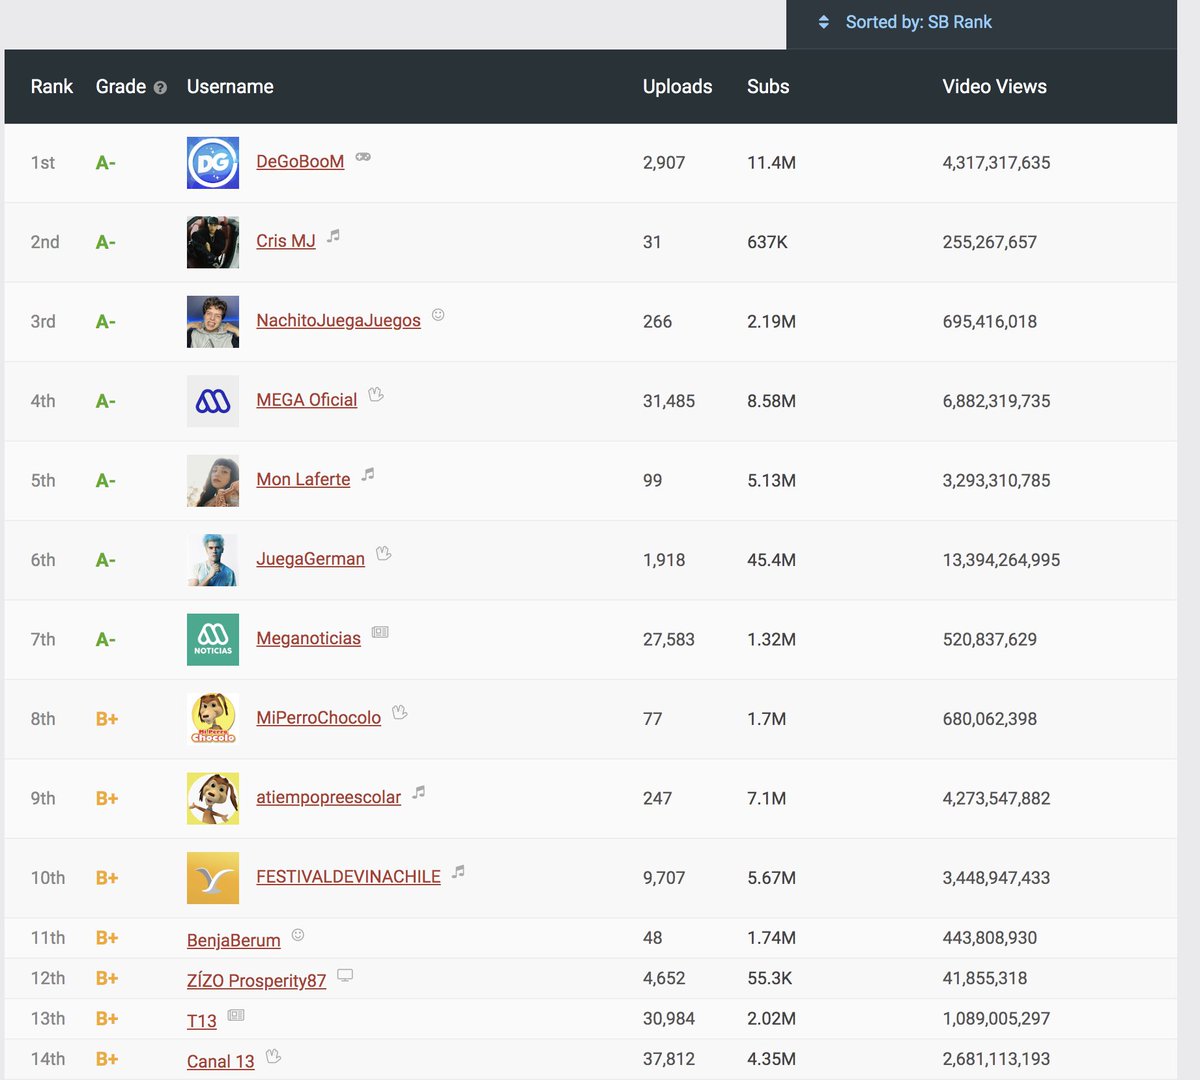Click the entertainment icon beside JuegaGerman
The width and height of the screenshot is (1200, 1080).
pyautogui.click(x=383, y=553)
